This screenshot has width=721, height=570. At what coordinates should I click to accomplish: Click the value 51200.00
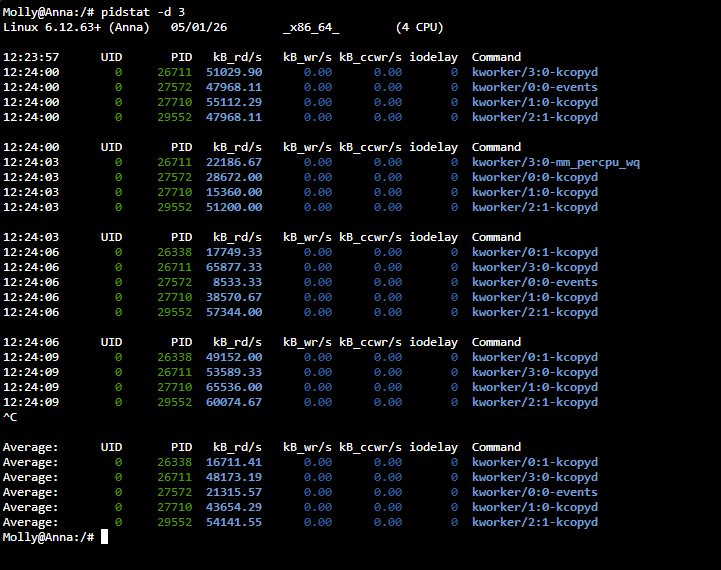[x=234, y=207]
